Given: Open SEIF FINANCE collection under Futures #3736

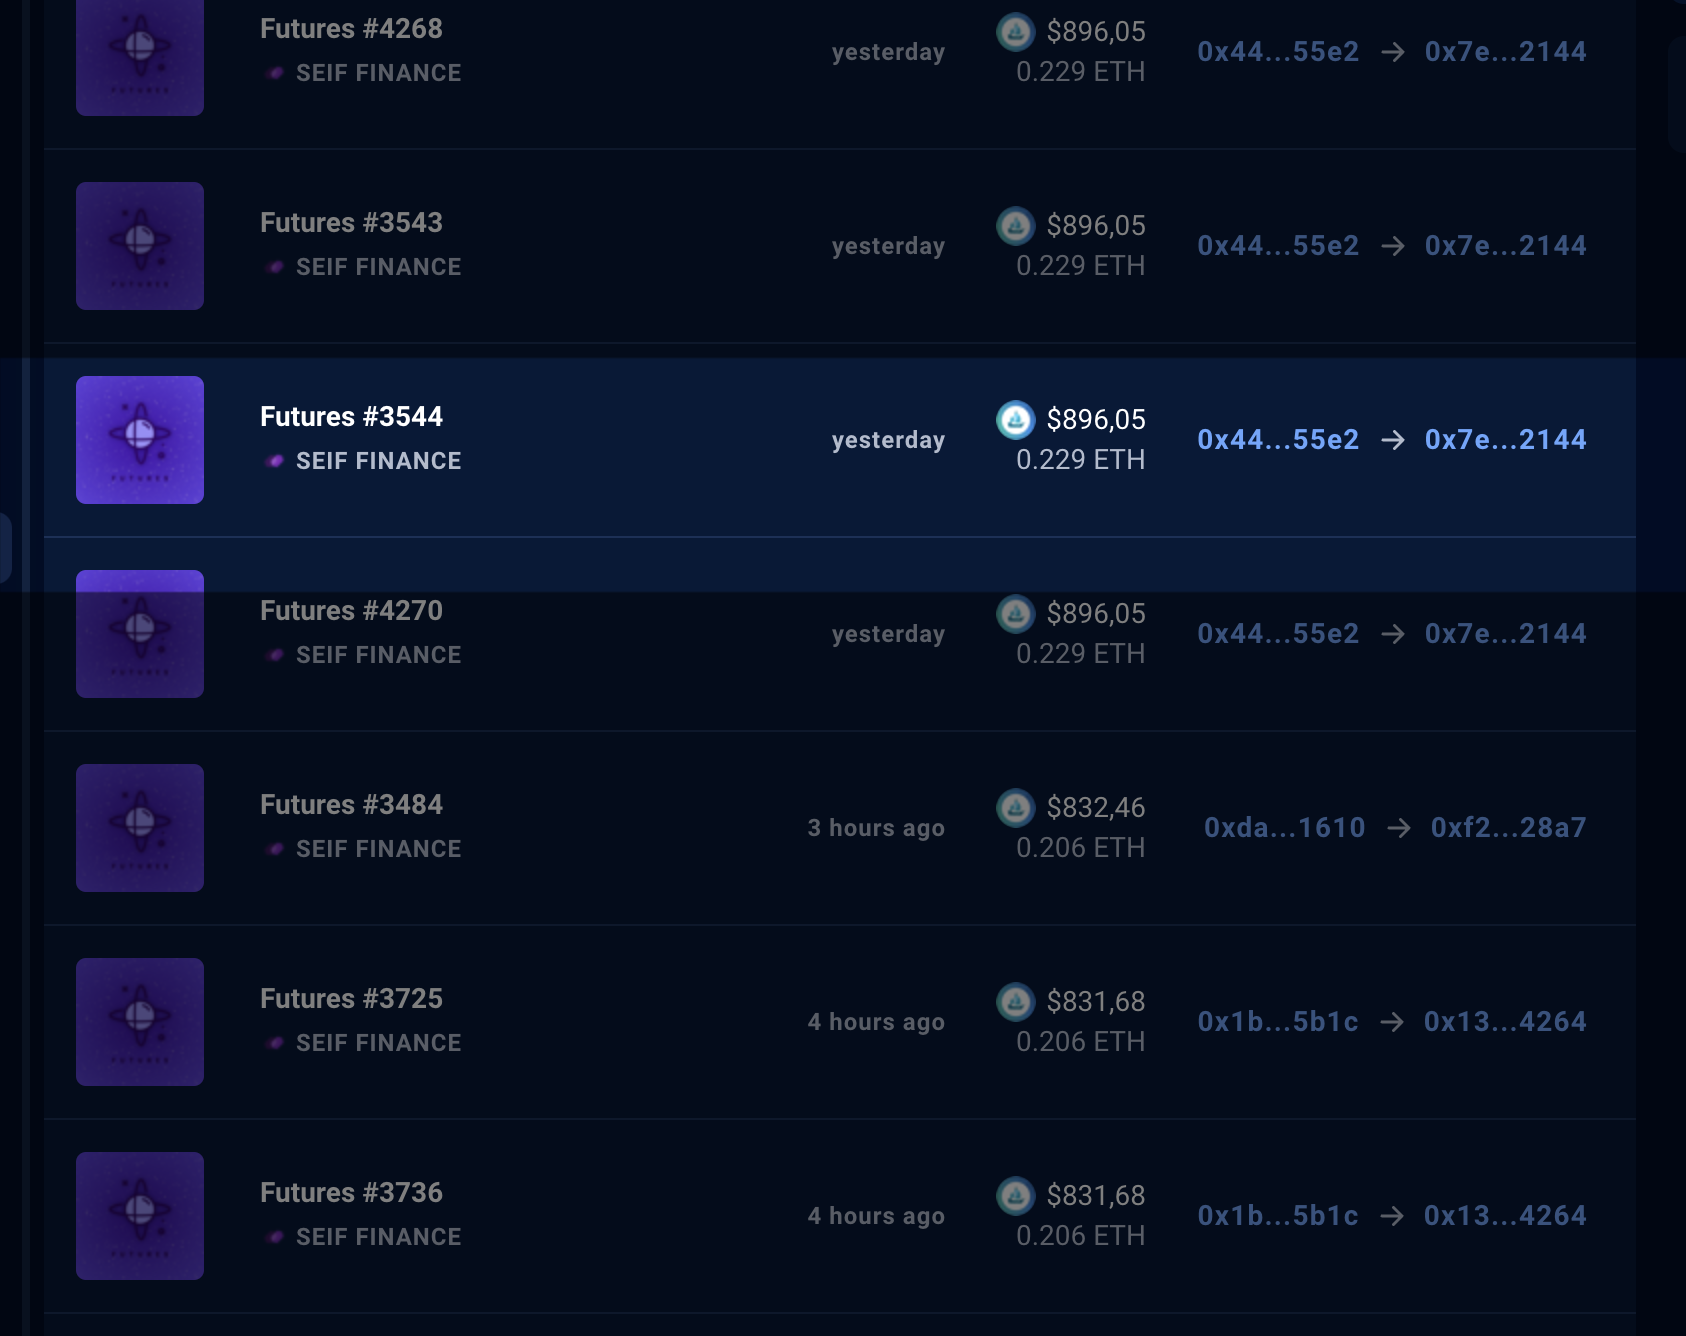Looking at the screenshot, I should click(x=378, y=1237).
